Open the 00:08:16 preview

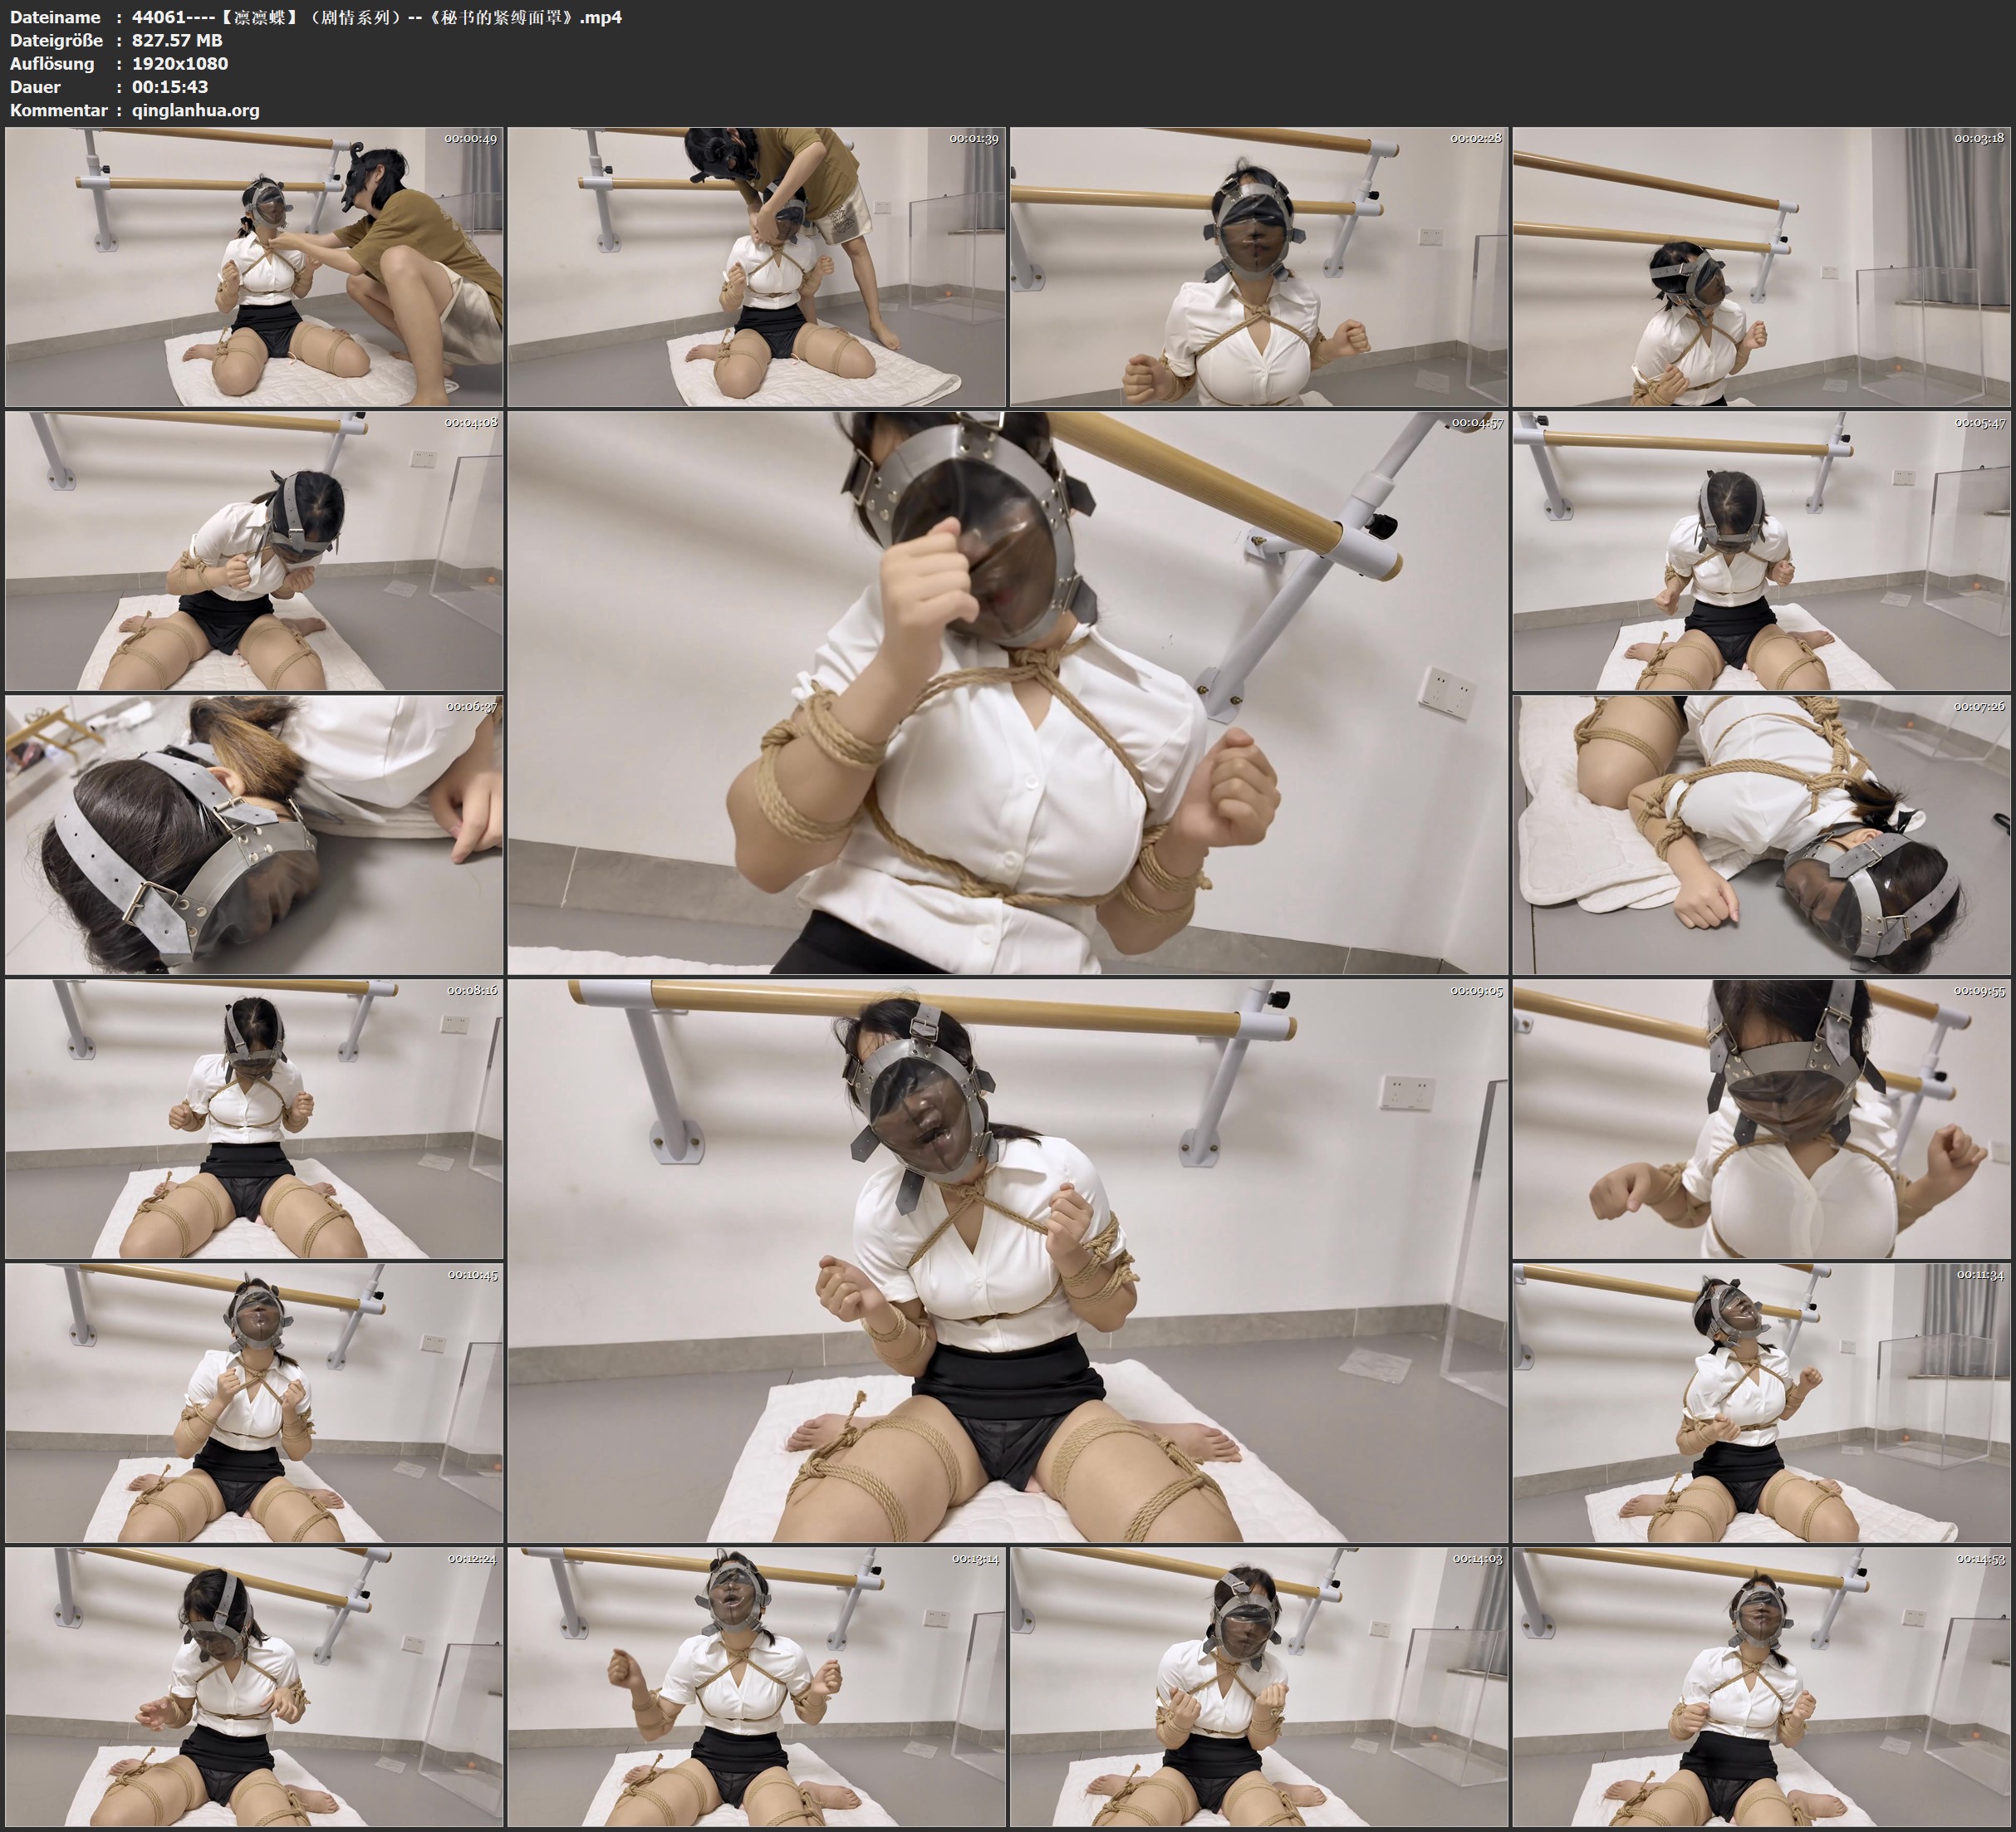coord(254,1118)
